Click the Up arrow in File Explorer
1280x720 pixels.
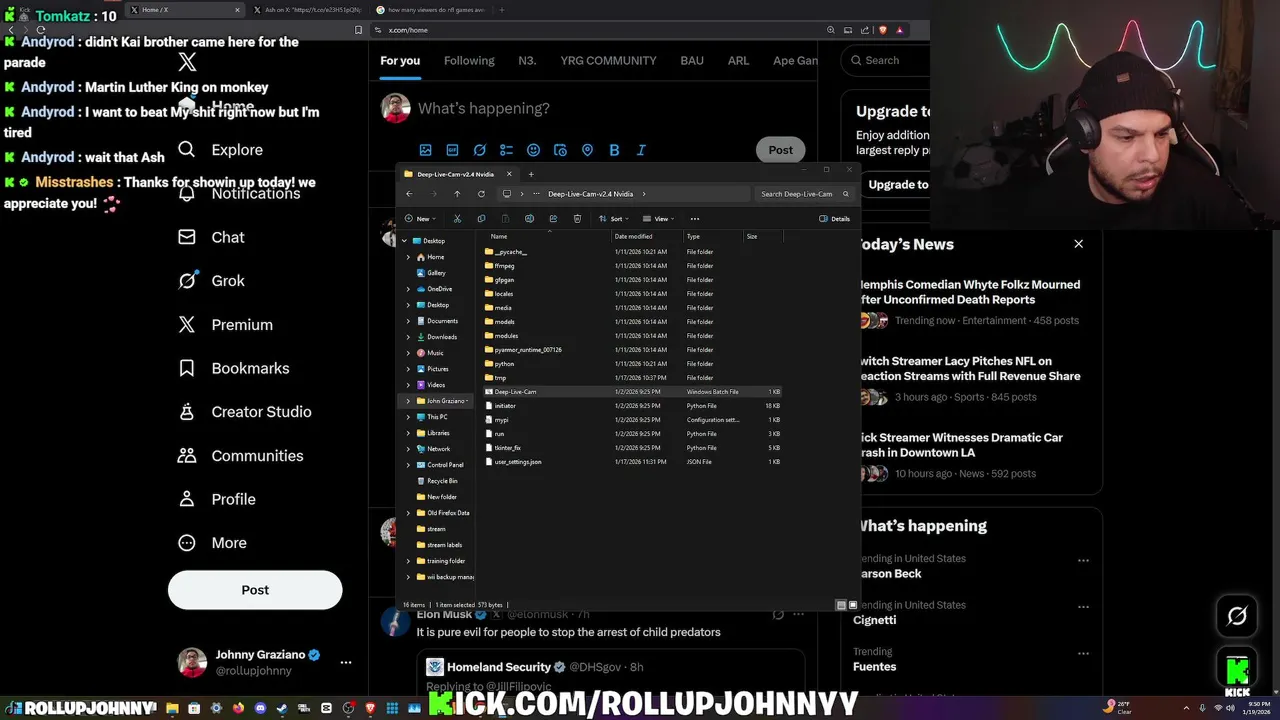[457, 194]
